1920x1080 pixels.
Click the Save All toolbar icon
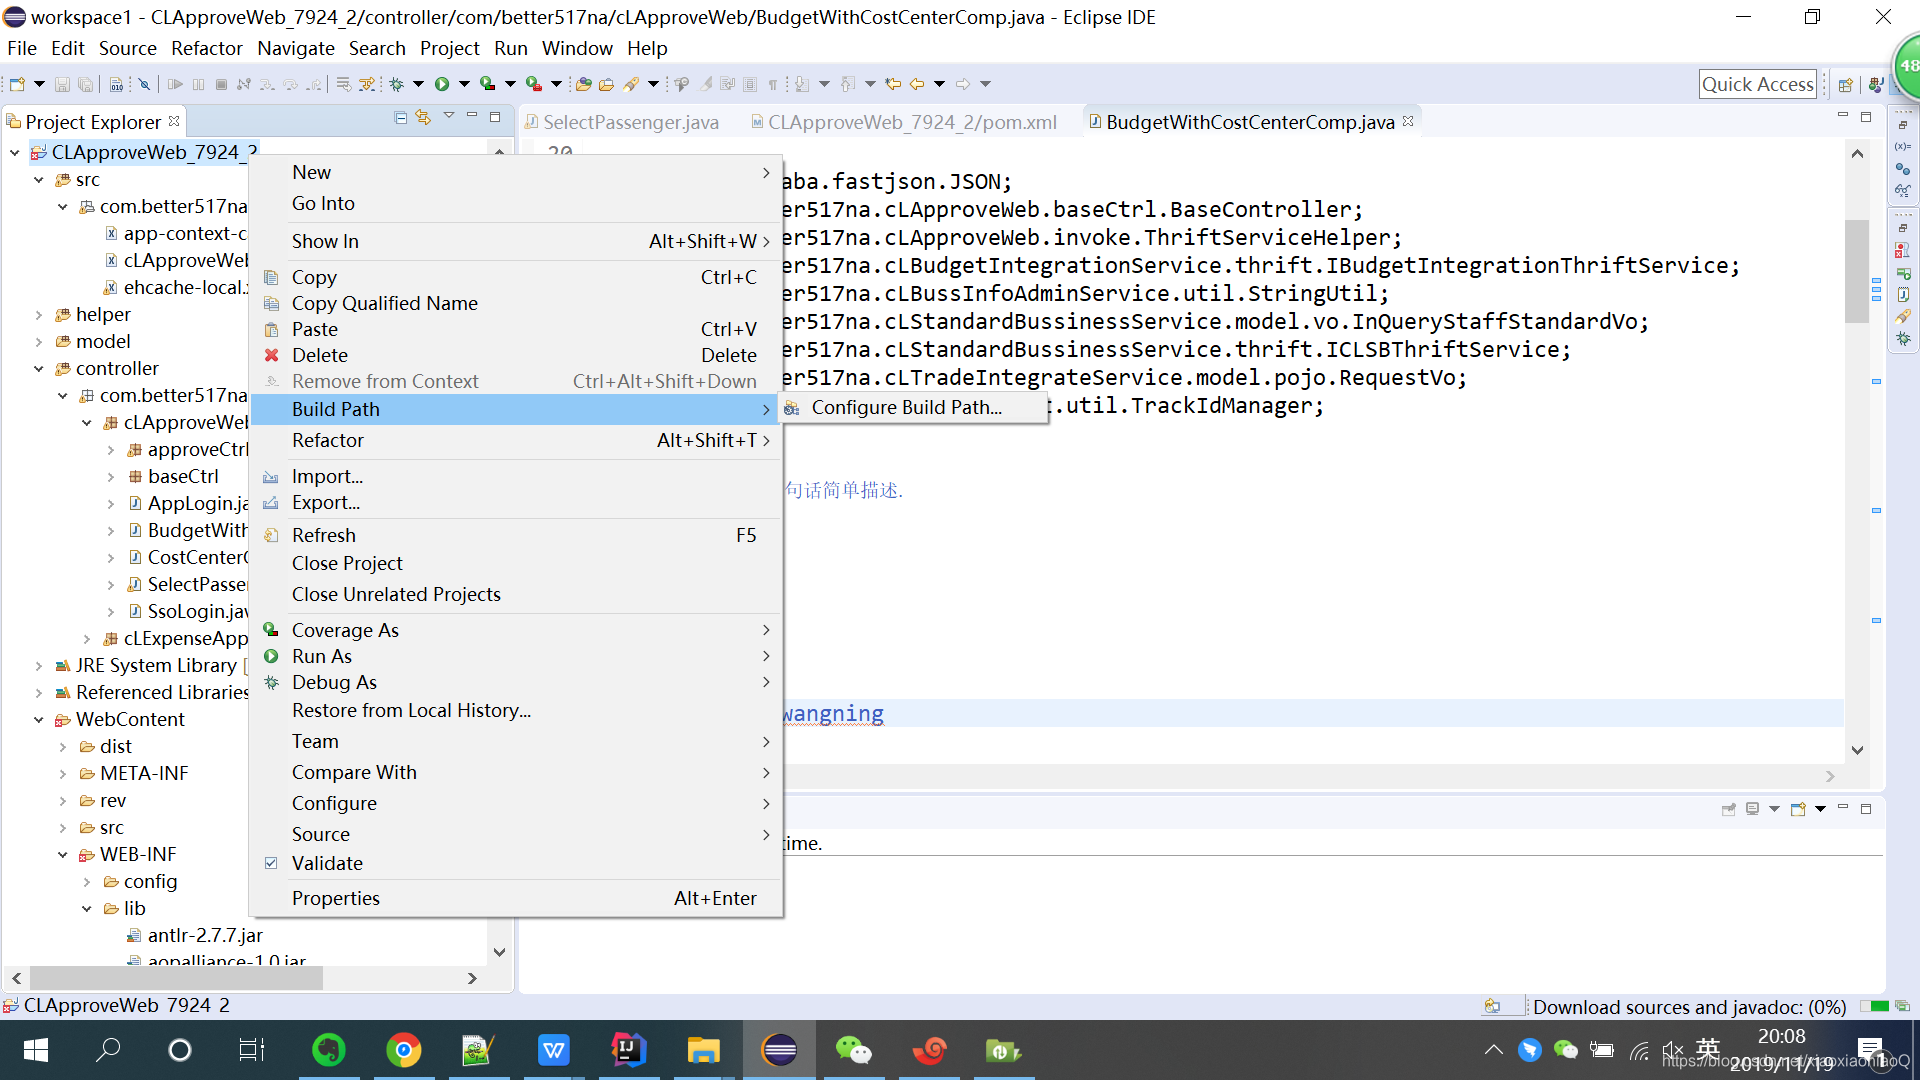coord(86,84)
